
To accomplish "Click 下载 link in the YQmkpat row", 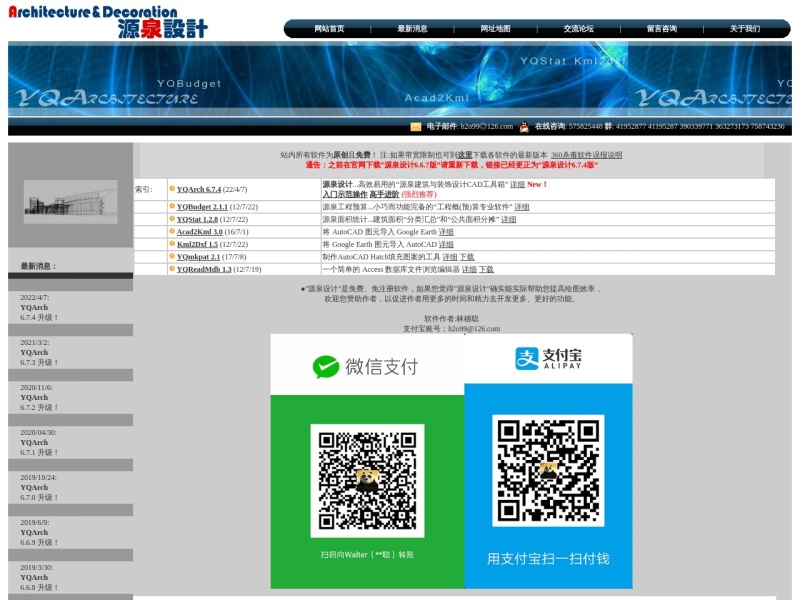I will (467, 257).
